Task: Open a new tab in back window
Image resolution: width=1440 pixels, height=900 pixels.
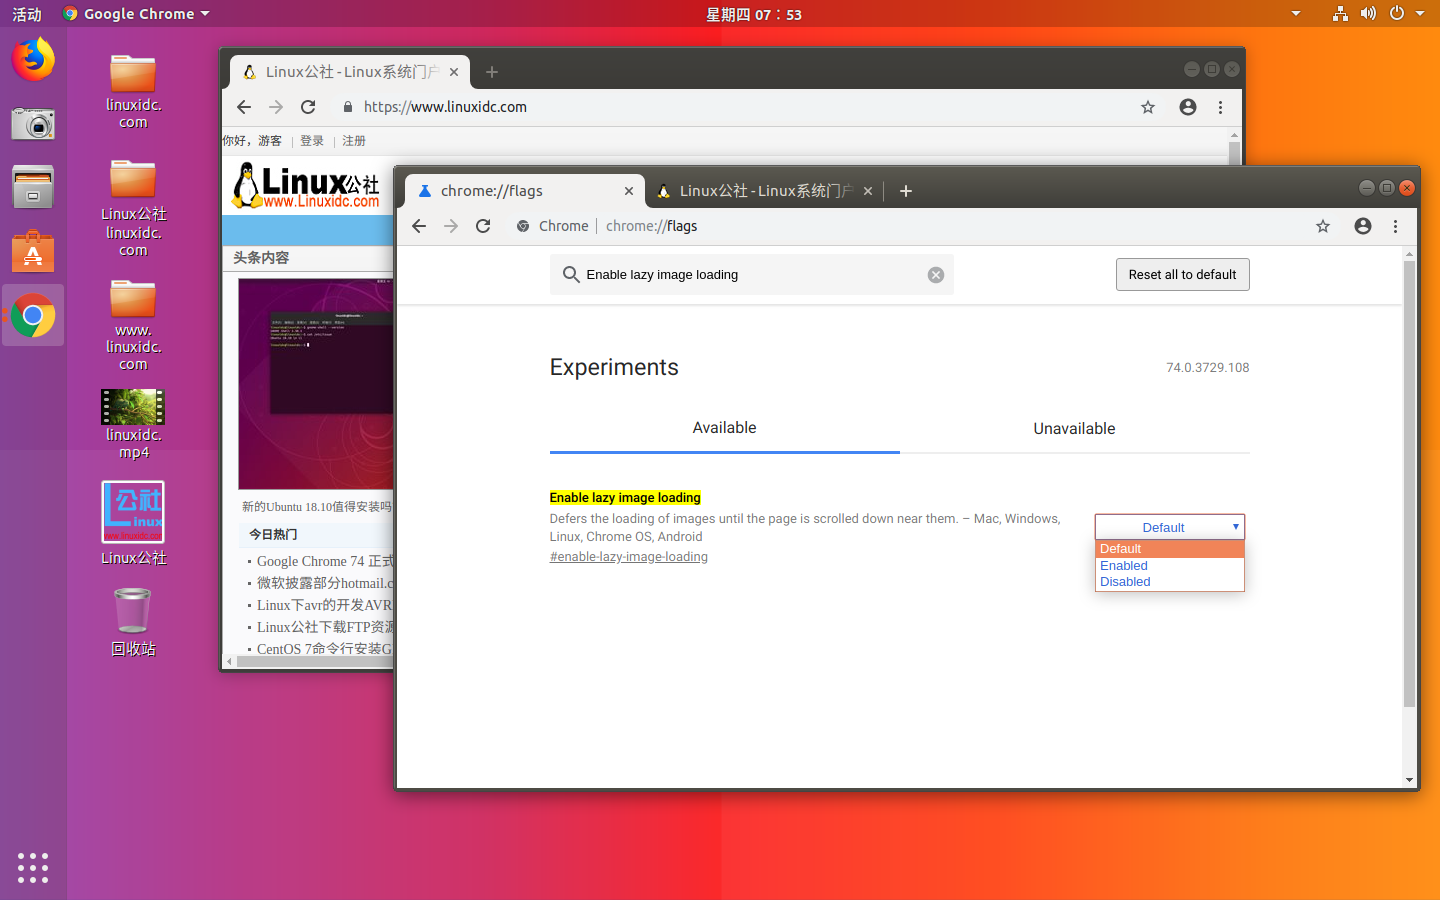Action: tap(492, 72)
